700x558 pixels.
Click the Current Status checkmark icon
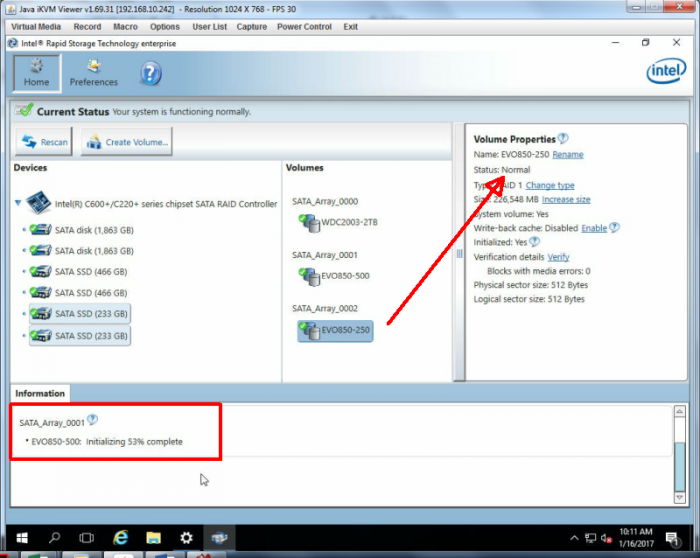click(24, 110)
